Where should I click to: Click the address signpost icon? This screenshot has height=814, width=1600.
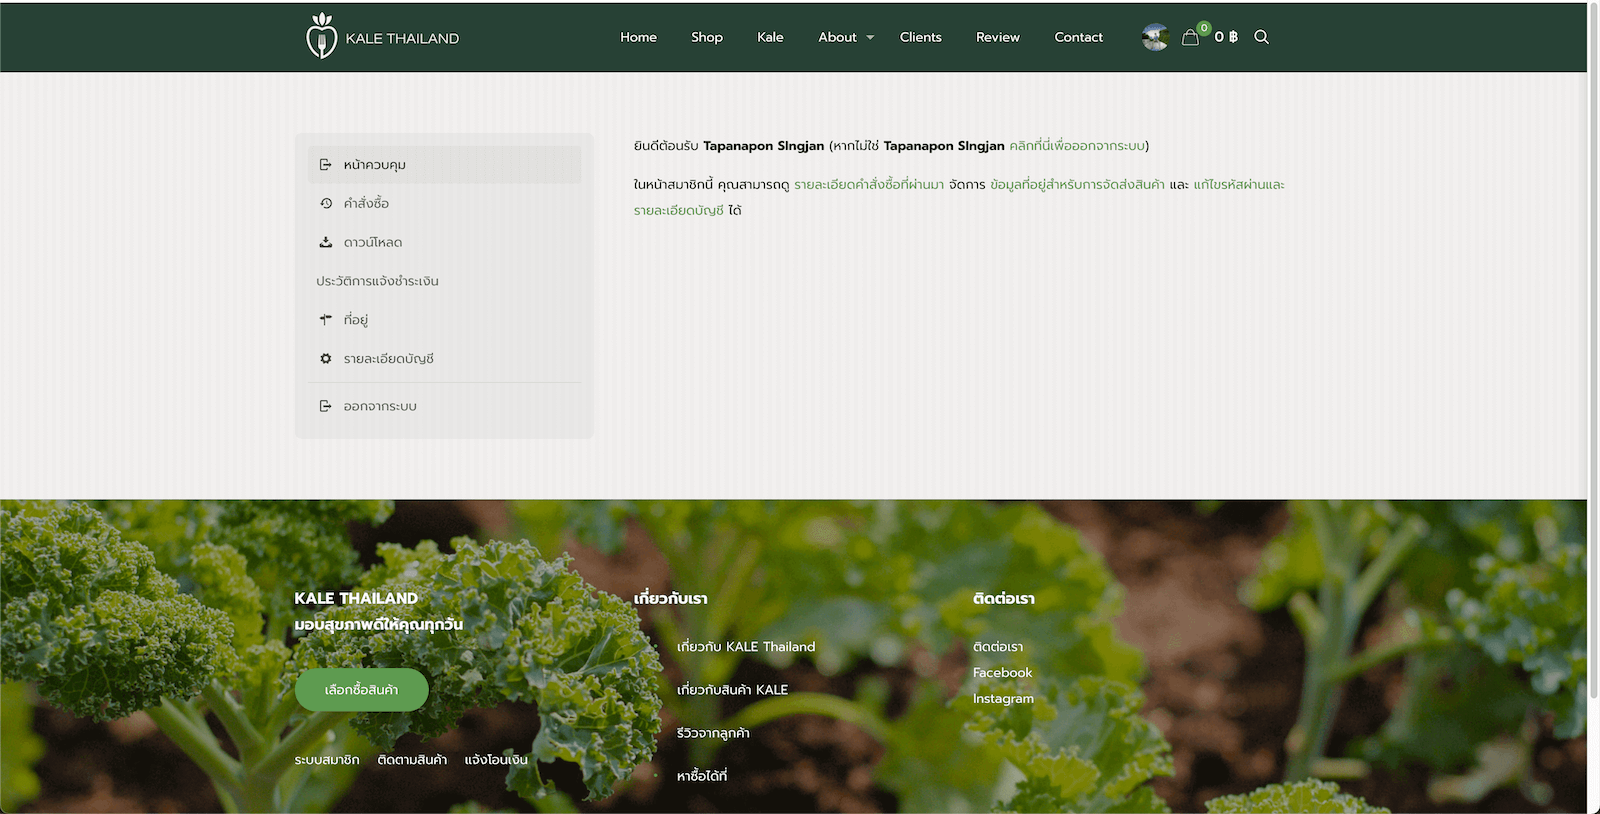[x=325, y=320]
